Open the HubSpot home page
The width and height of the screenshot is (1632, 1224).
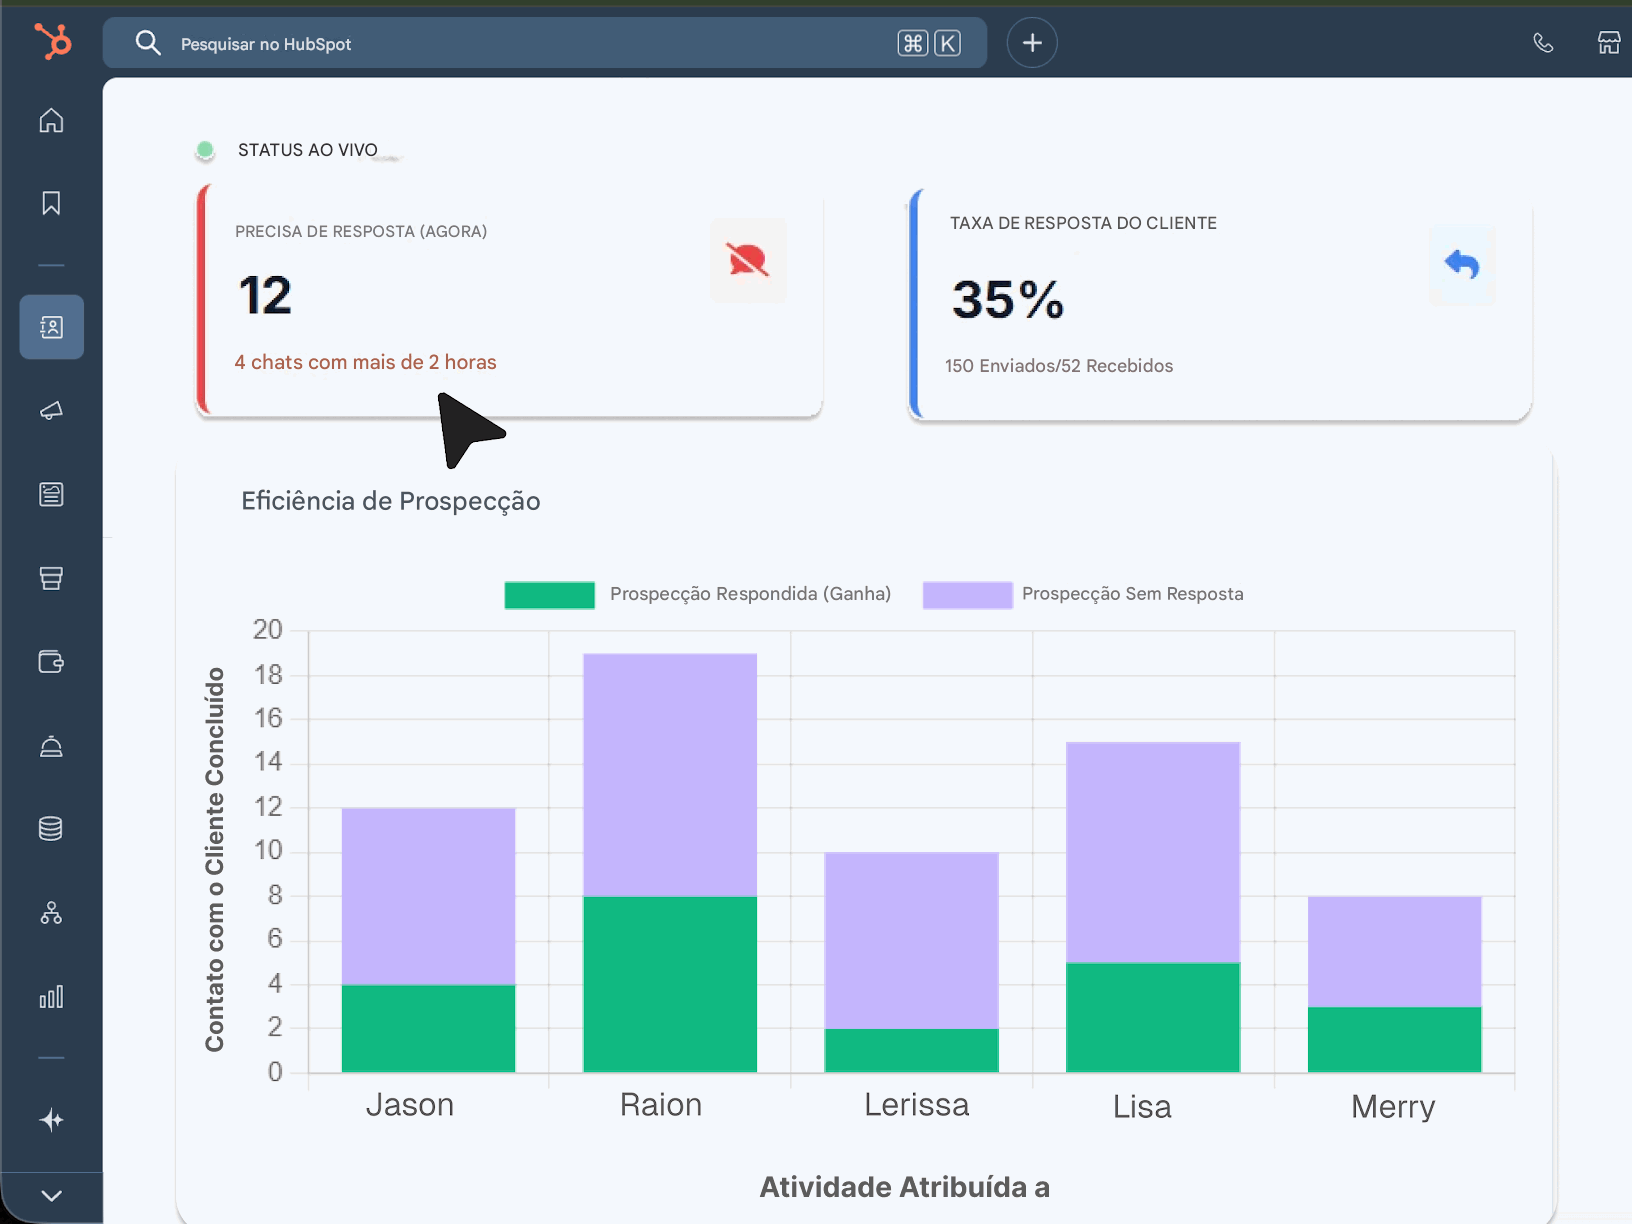click(51, 120)
